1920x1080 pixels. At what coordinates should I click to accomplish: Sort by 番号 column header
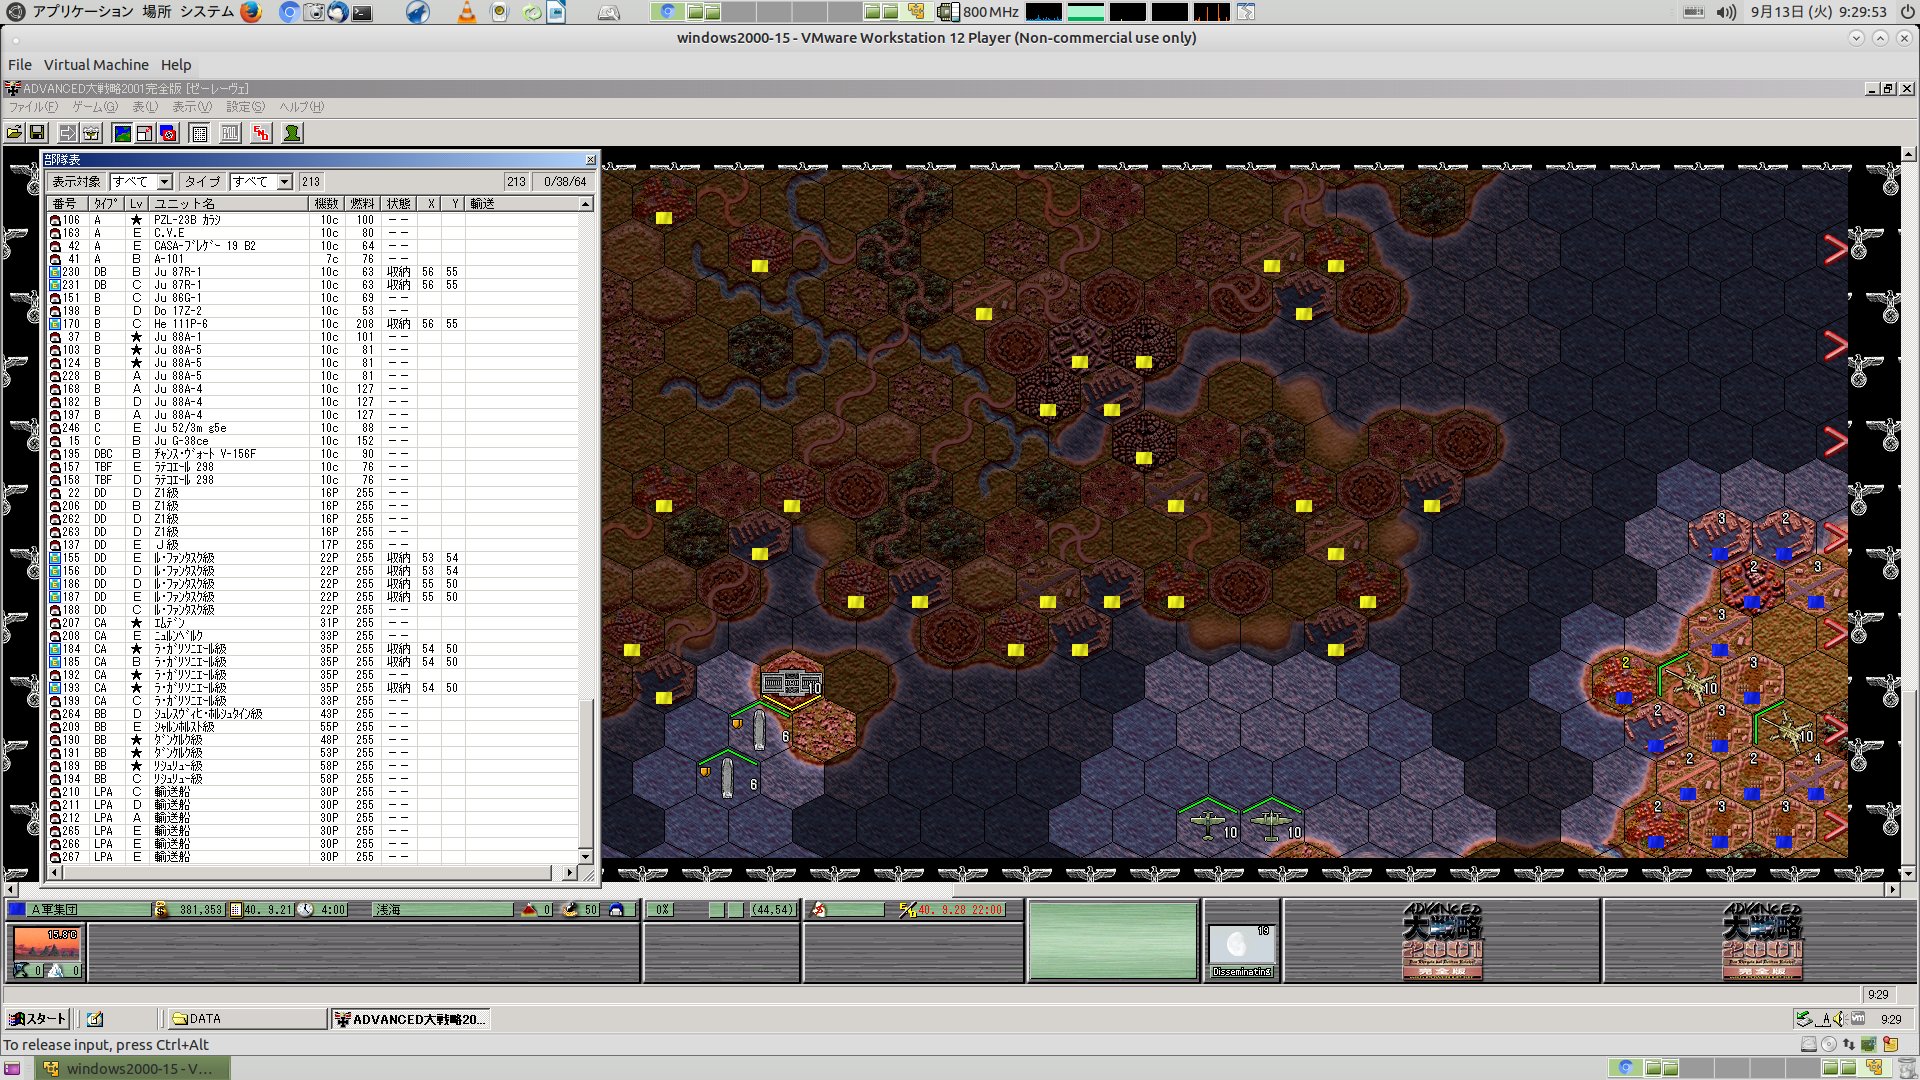[x=66, y=204]
